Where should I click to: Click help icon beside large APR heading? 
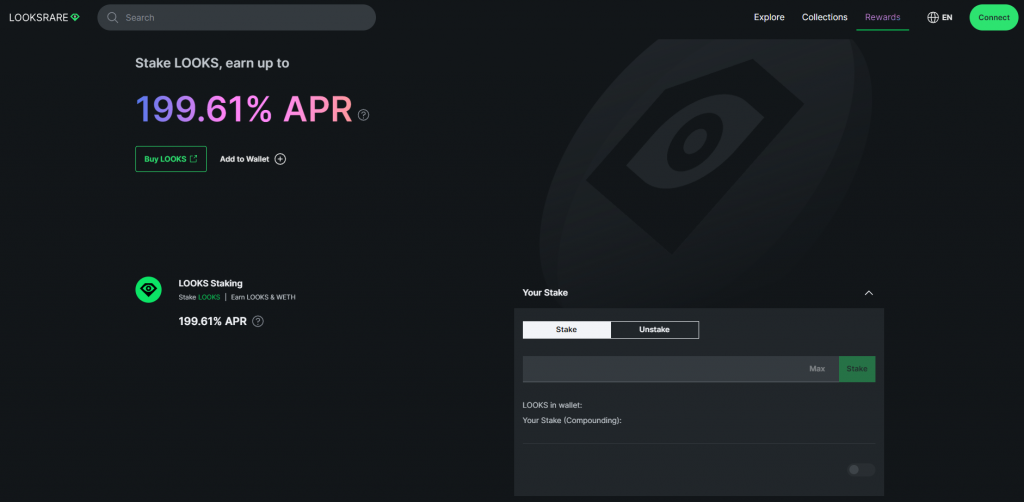[x=364, y=115]
